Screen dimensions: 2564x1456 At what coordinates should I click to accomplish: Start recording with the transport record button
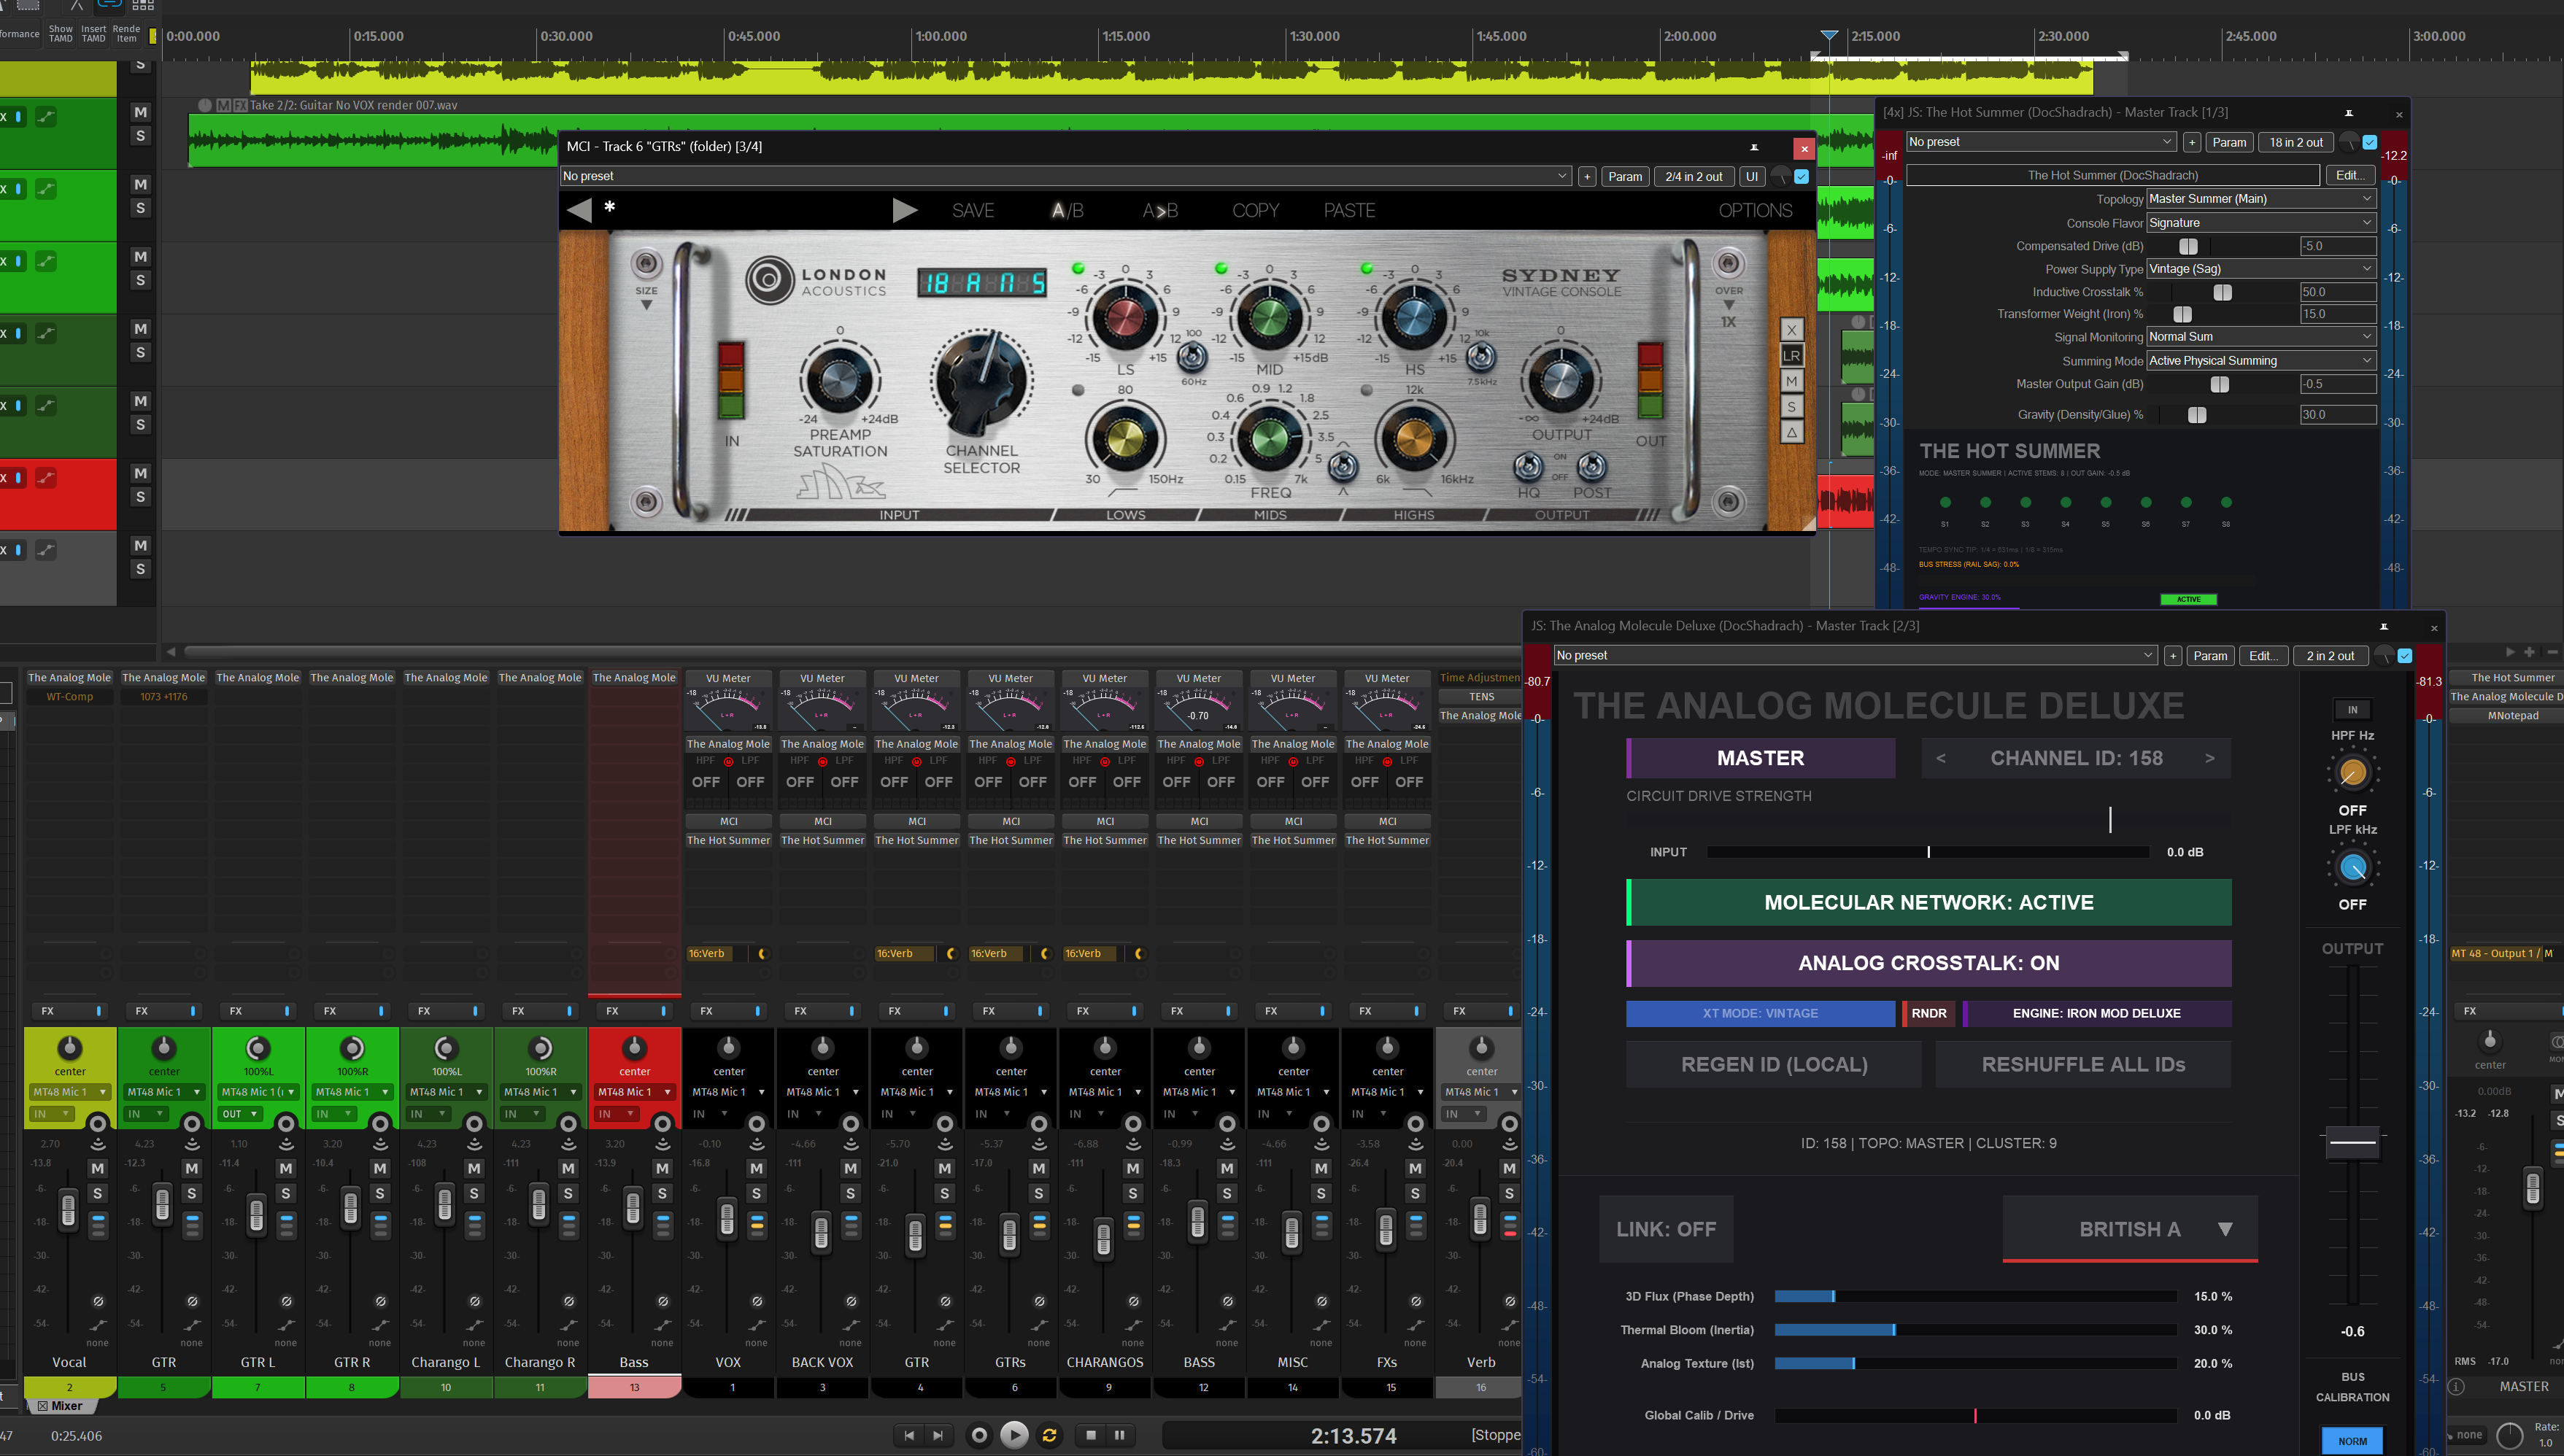[x=980, y=1435]
